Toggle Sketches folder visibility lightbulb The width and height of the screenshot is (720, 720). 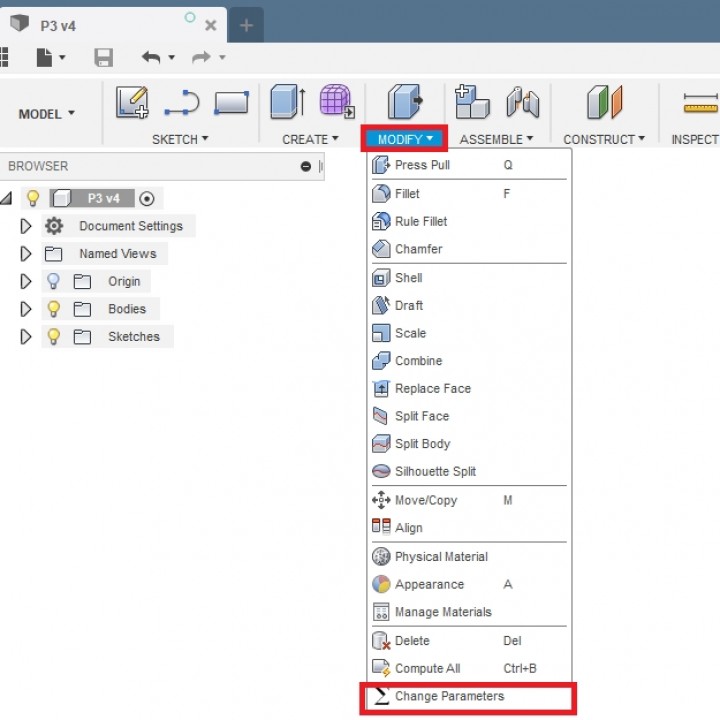click(54, 337)
